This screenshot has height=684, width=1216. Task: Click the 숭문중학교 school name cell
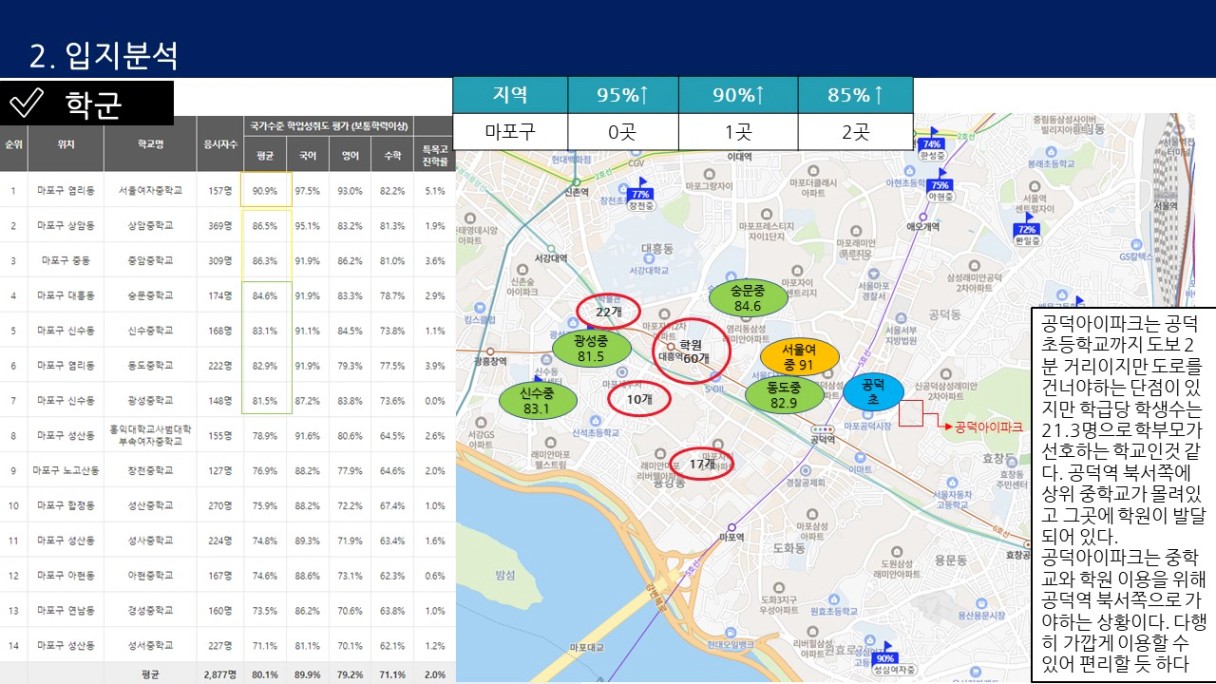click(151, 295)
